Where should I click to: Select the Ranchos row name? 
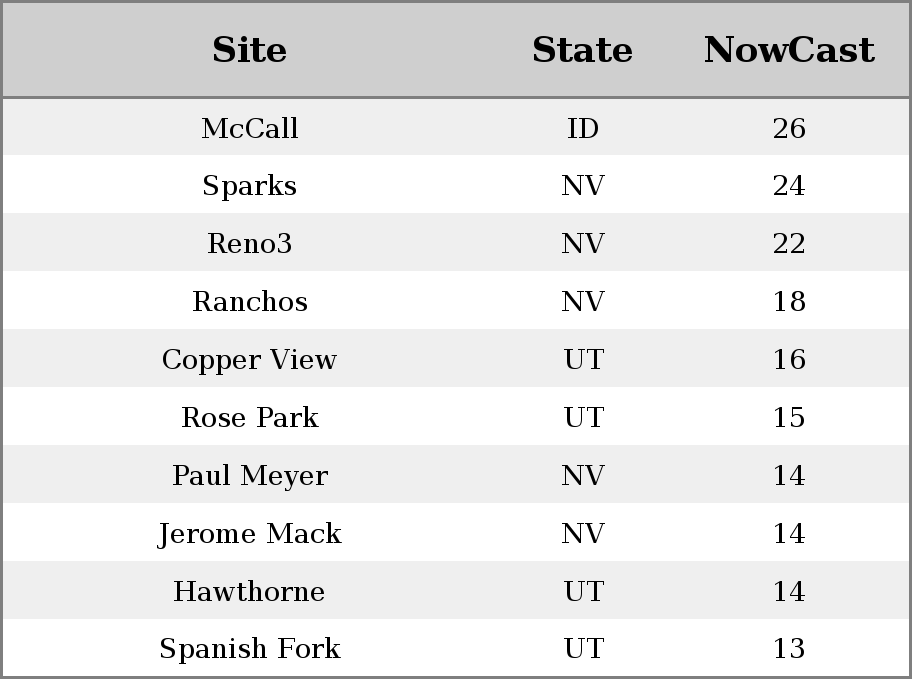[x=249, y=302]
